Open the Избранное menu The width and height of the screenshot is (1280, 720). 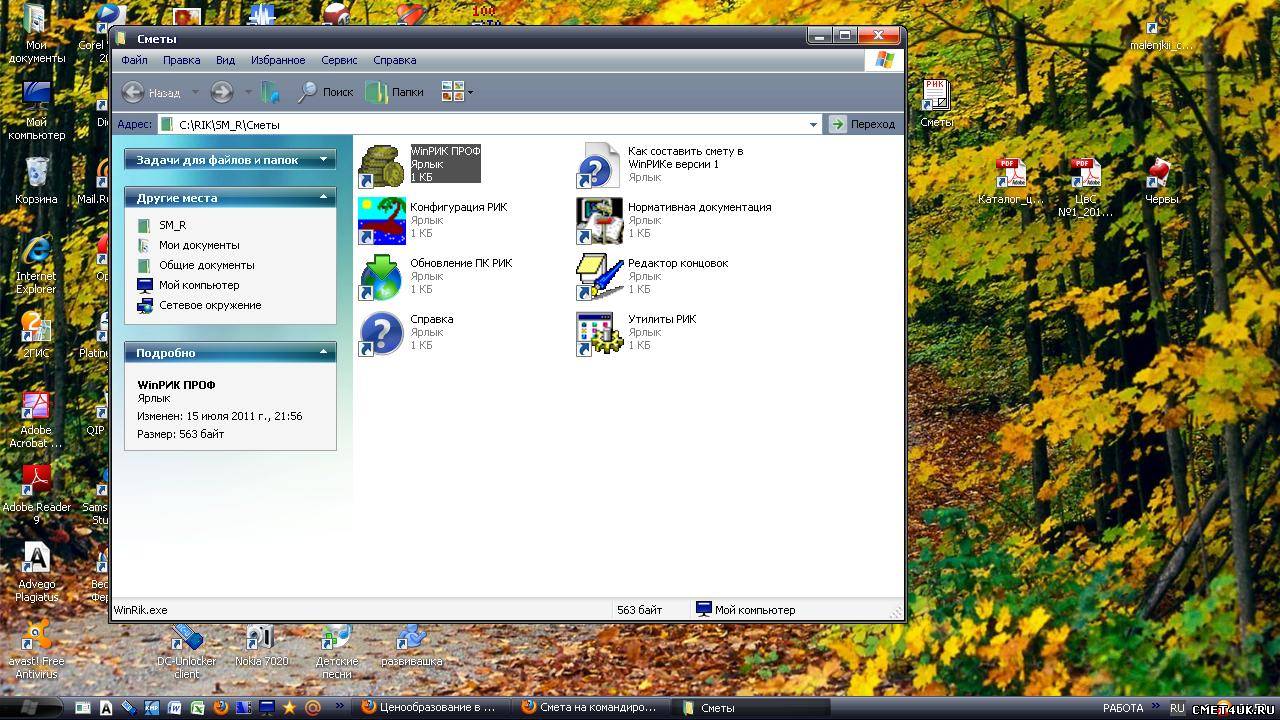[278, 60]
